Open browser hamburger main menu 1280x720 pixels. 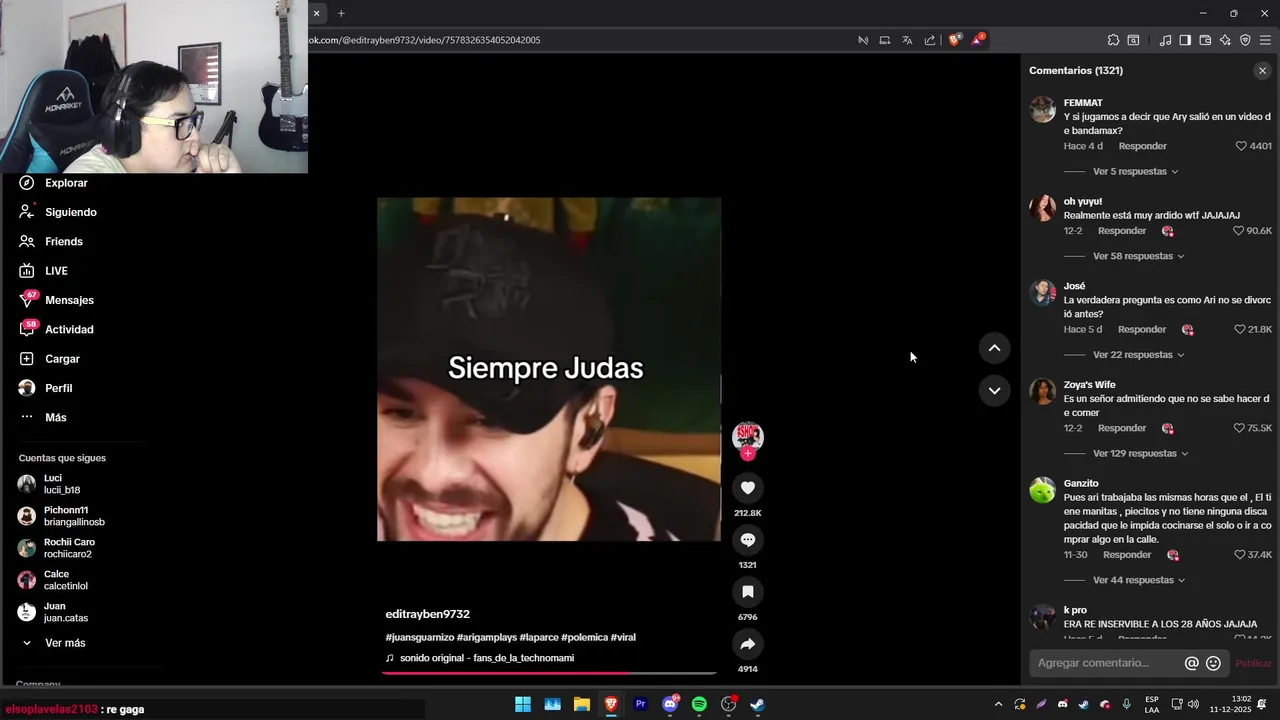(x=1265, y=40)
